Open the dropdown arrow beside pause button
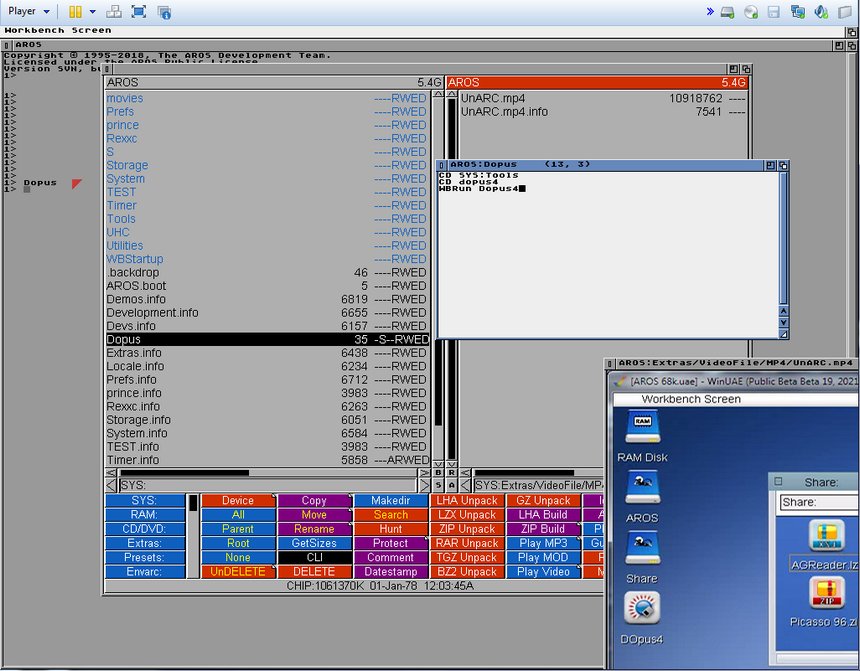Image resolution: width=860 pixels, height=671 pixels. pyautogui.click(x=92, y=12)
